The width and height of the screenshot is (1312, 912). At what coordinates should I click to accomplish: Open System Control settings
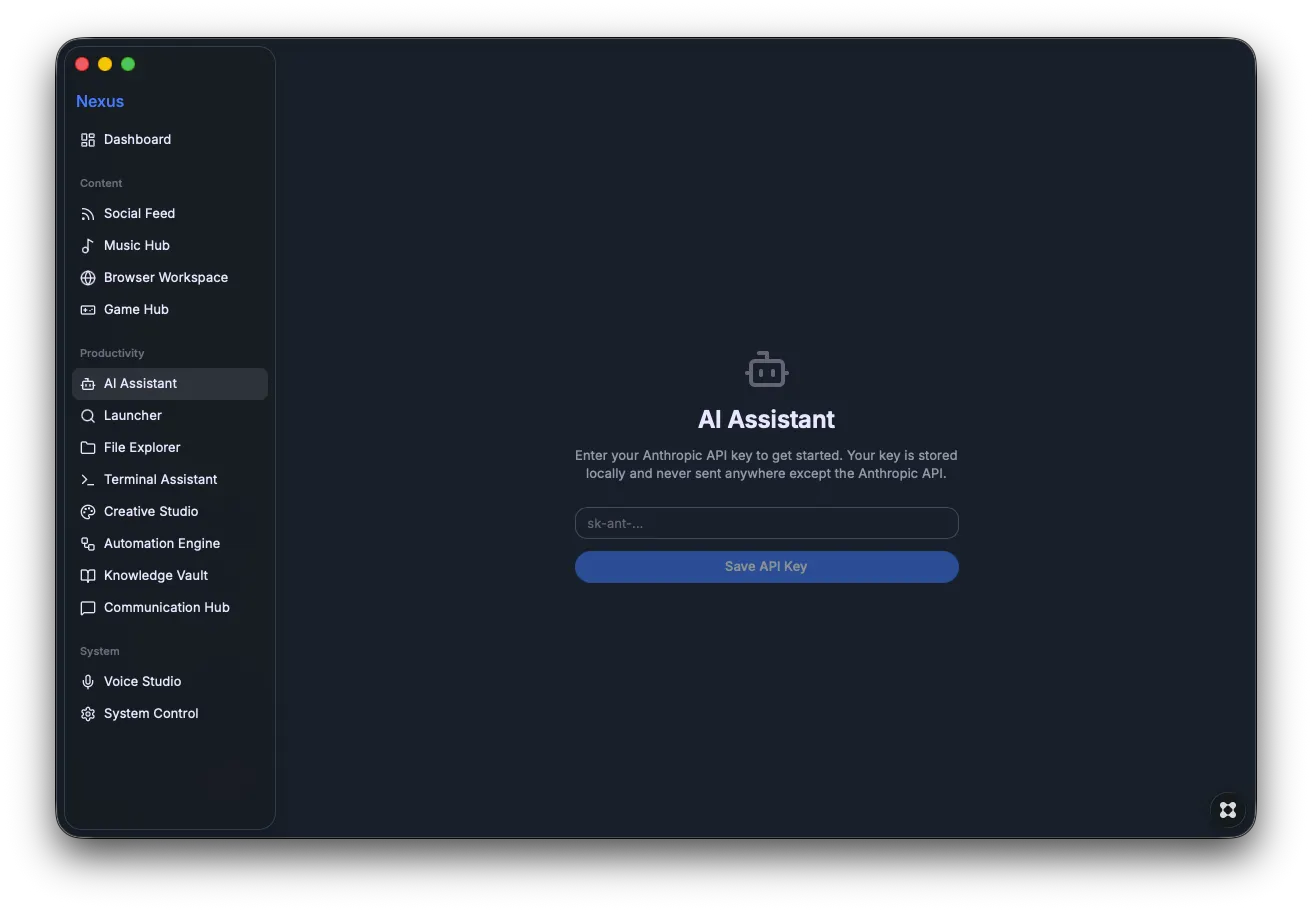click(x=170, y=714)
